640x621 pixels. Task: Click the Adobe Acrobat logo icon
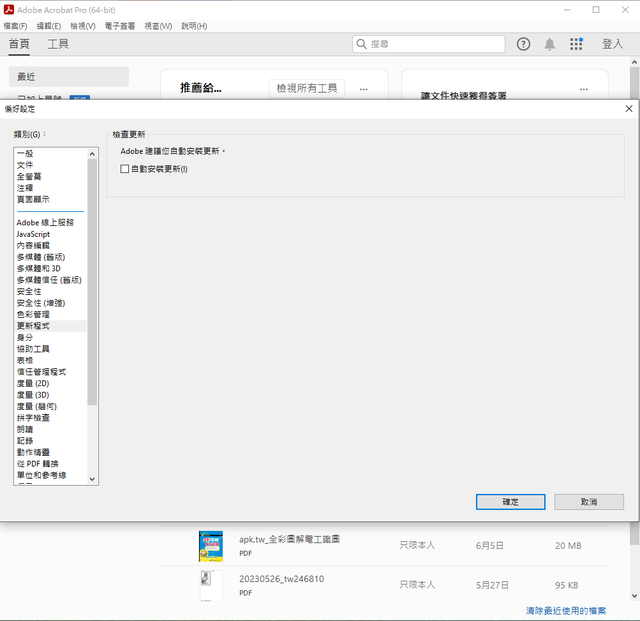coord(9,9)
